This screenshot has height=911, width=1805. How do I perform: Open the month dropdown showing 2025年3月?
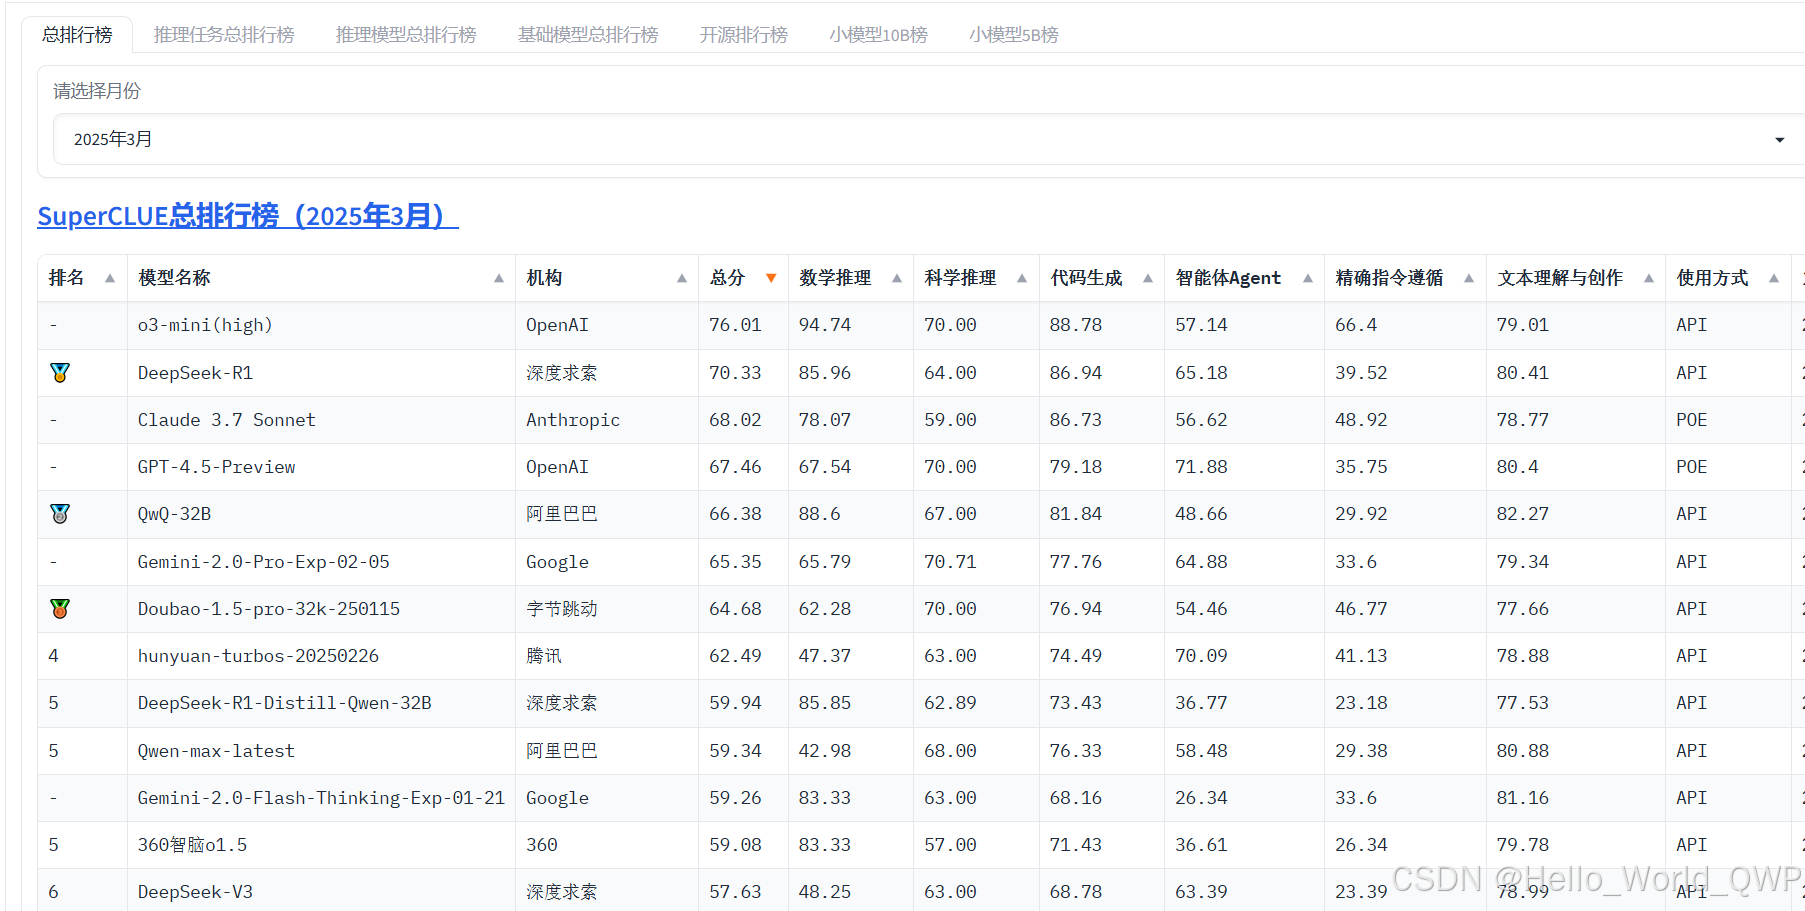click(928, 139)
